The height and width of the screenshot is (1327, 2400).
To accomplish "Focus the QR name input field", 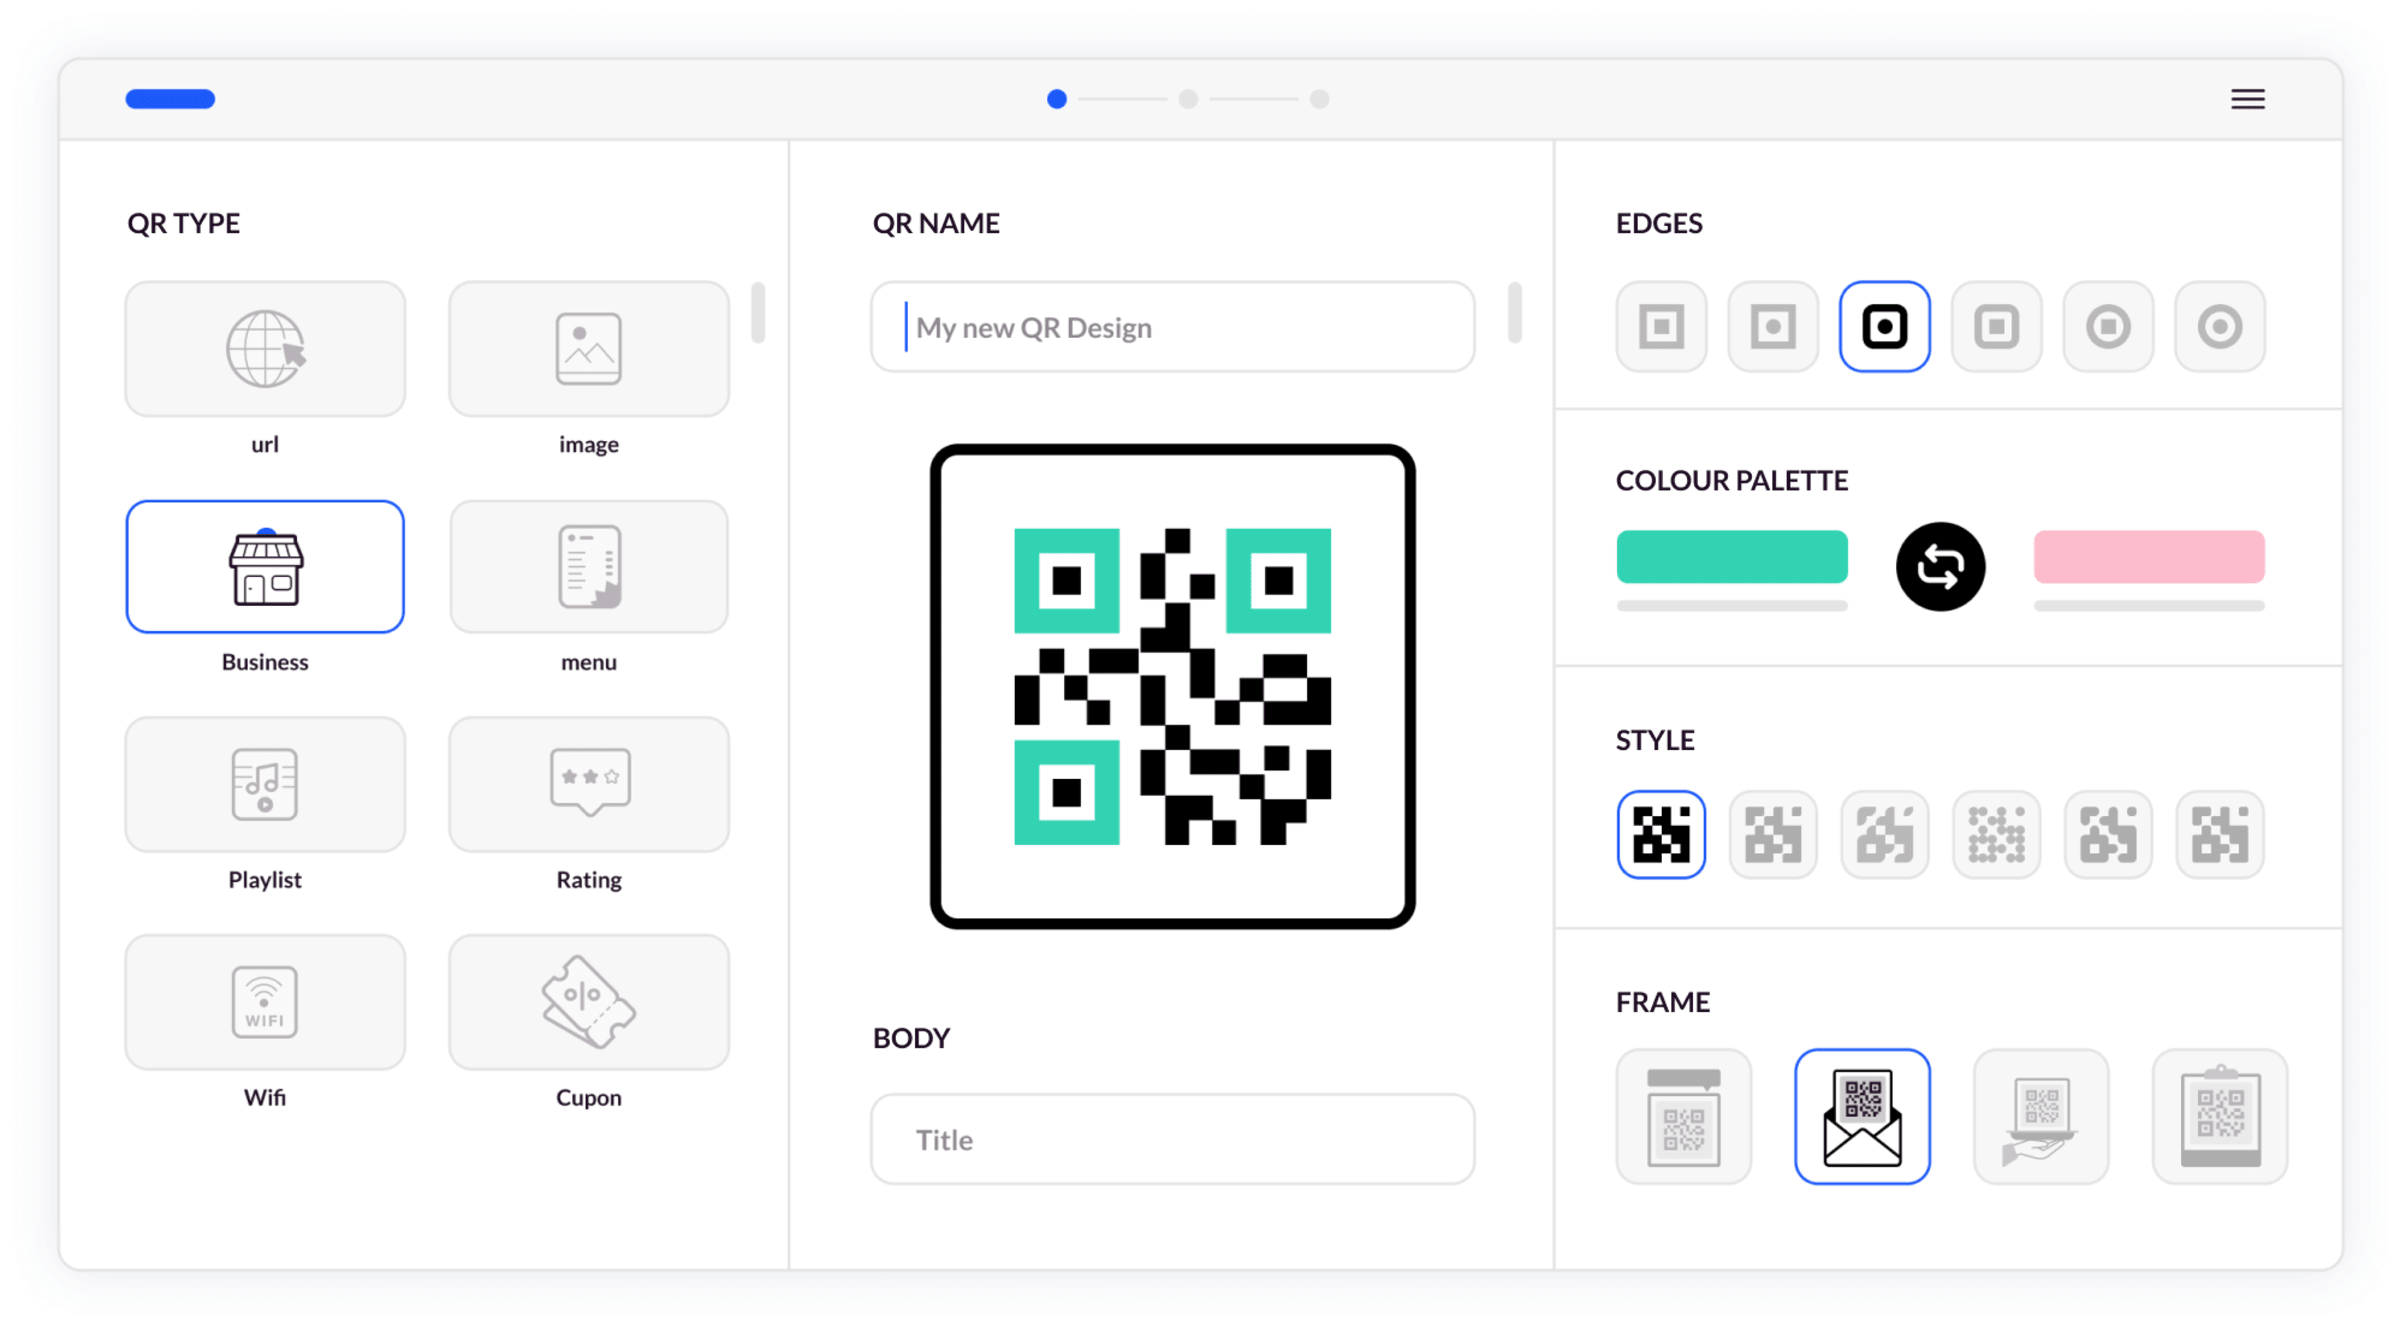I will 1172,327.
